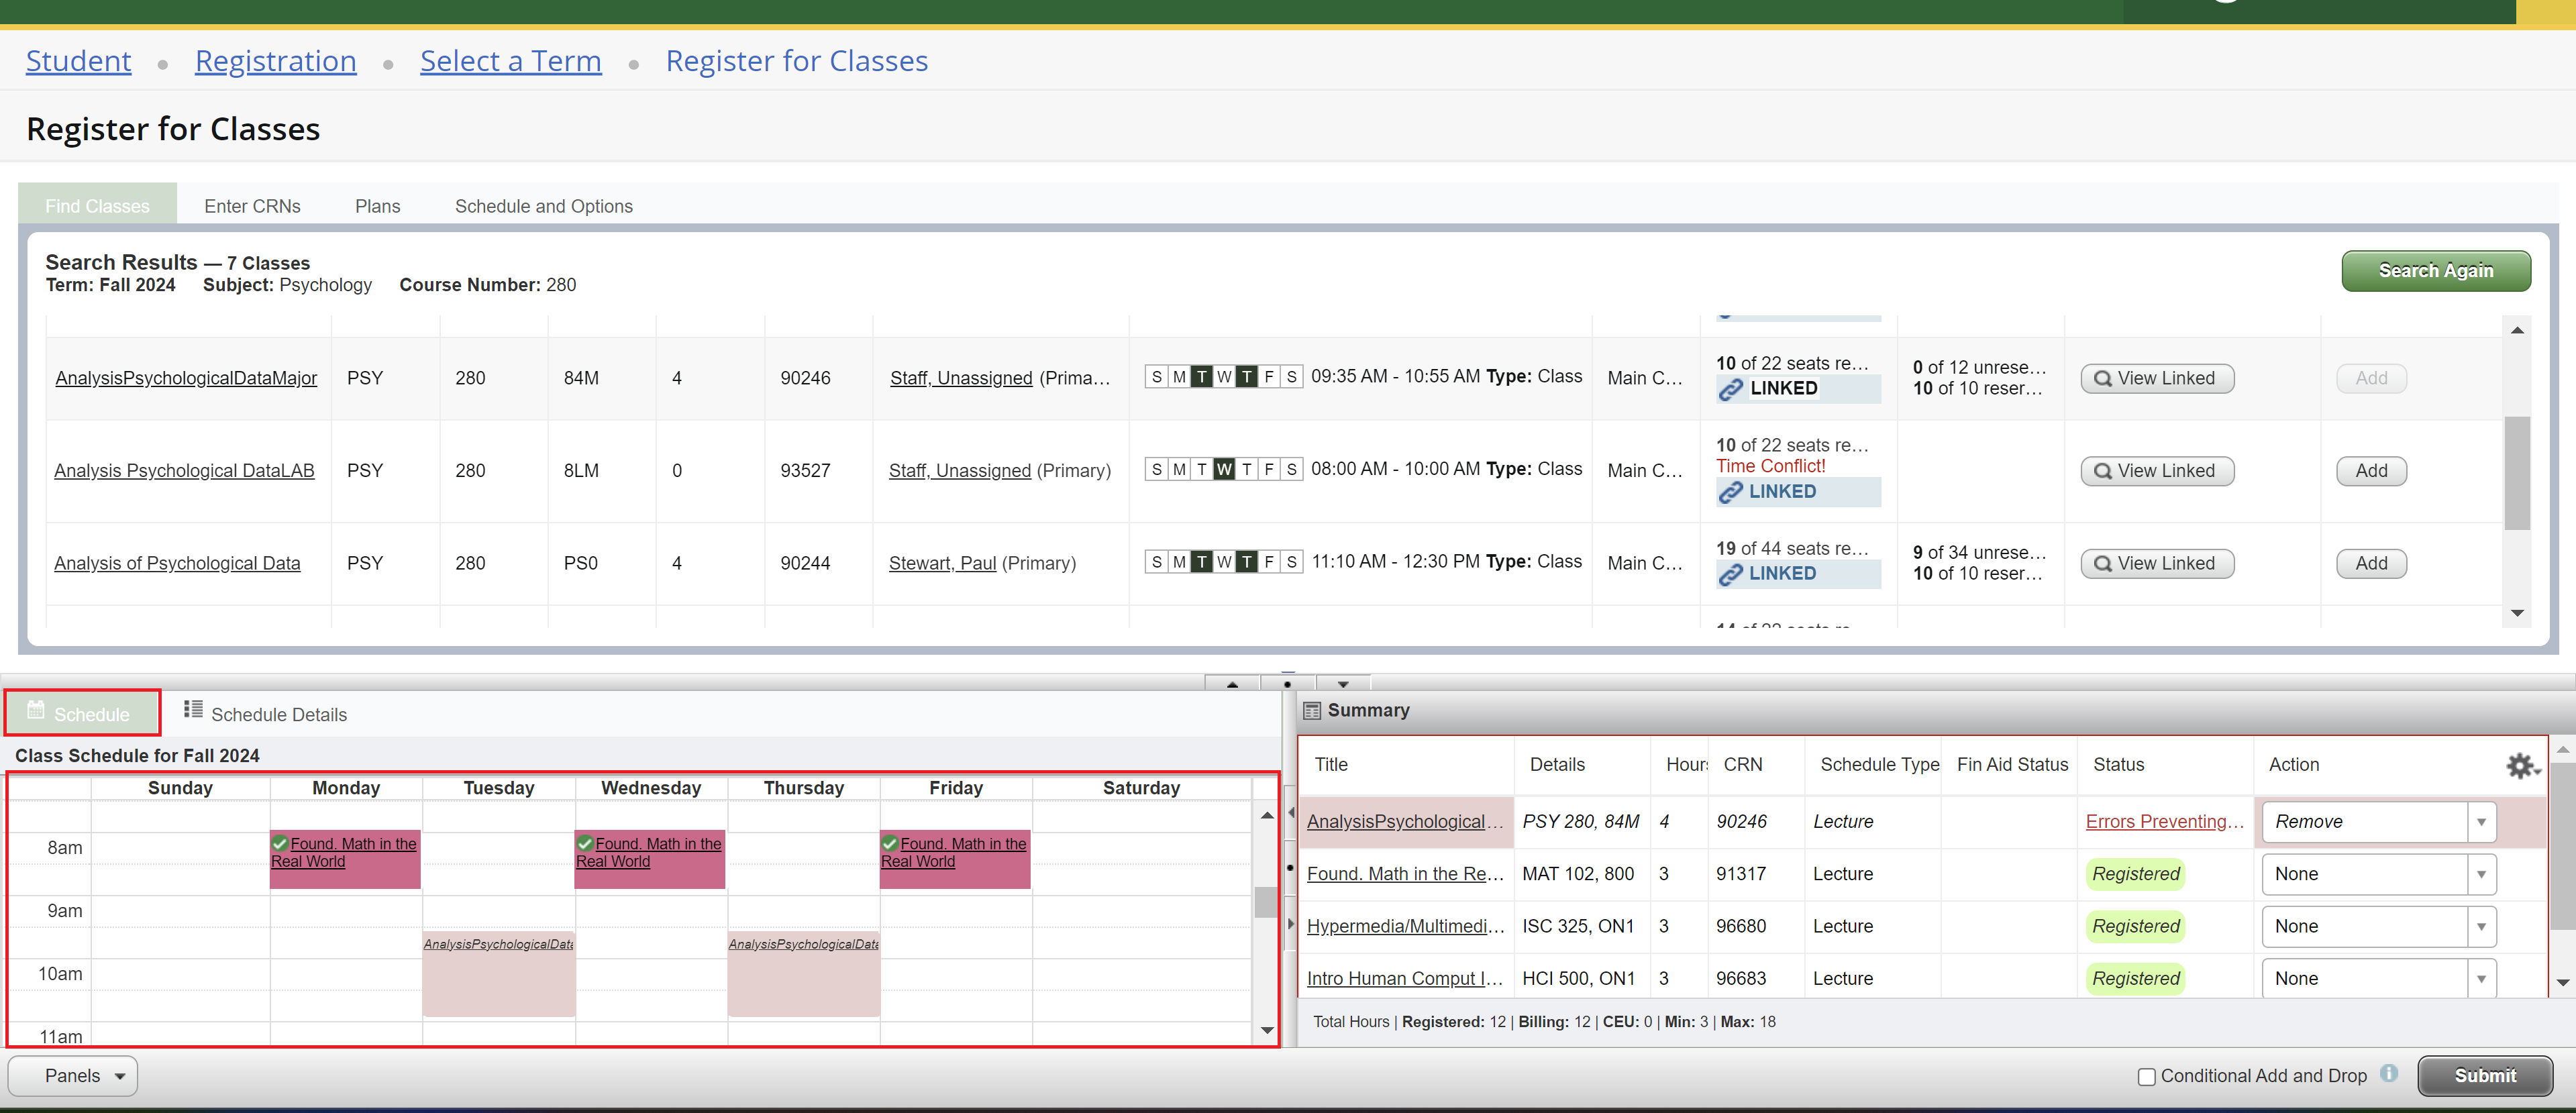Click the panel splitter center dot
Viewport: 2576px width, 1113px height.
click(1287, 684)
